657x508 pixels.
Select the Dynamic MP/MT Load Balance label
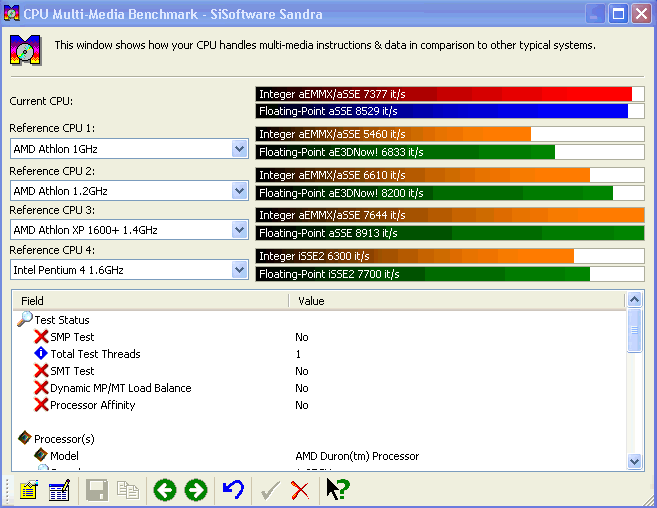[121, 388]
